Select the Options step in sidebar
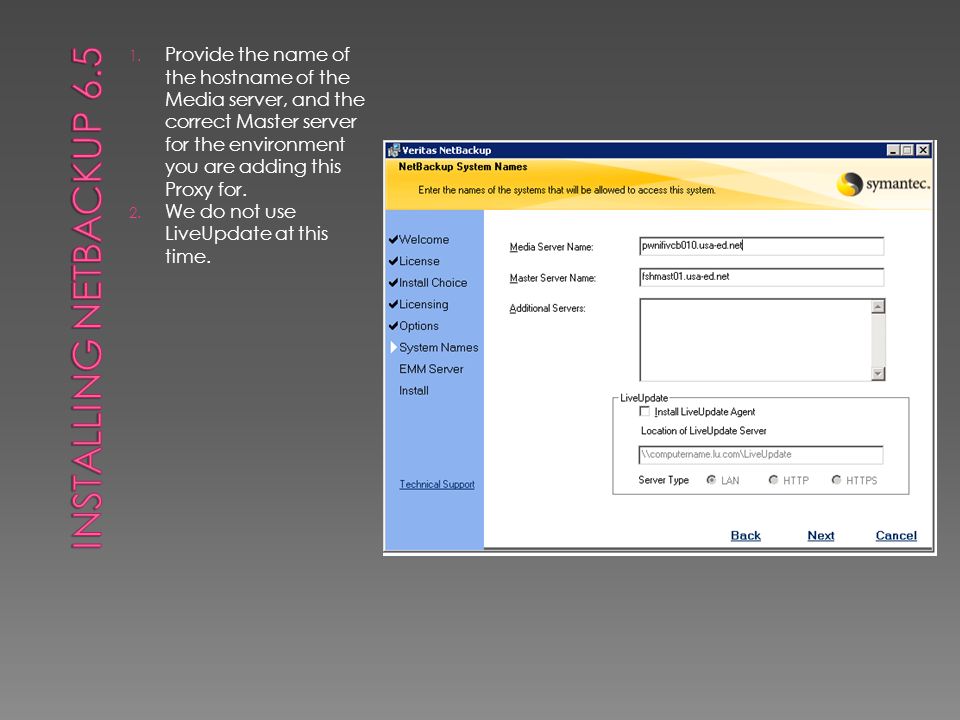This screenshot has width=960, height=720. (419, 326)
